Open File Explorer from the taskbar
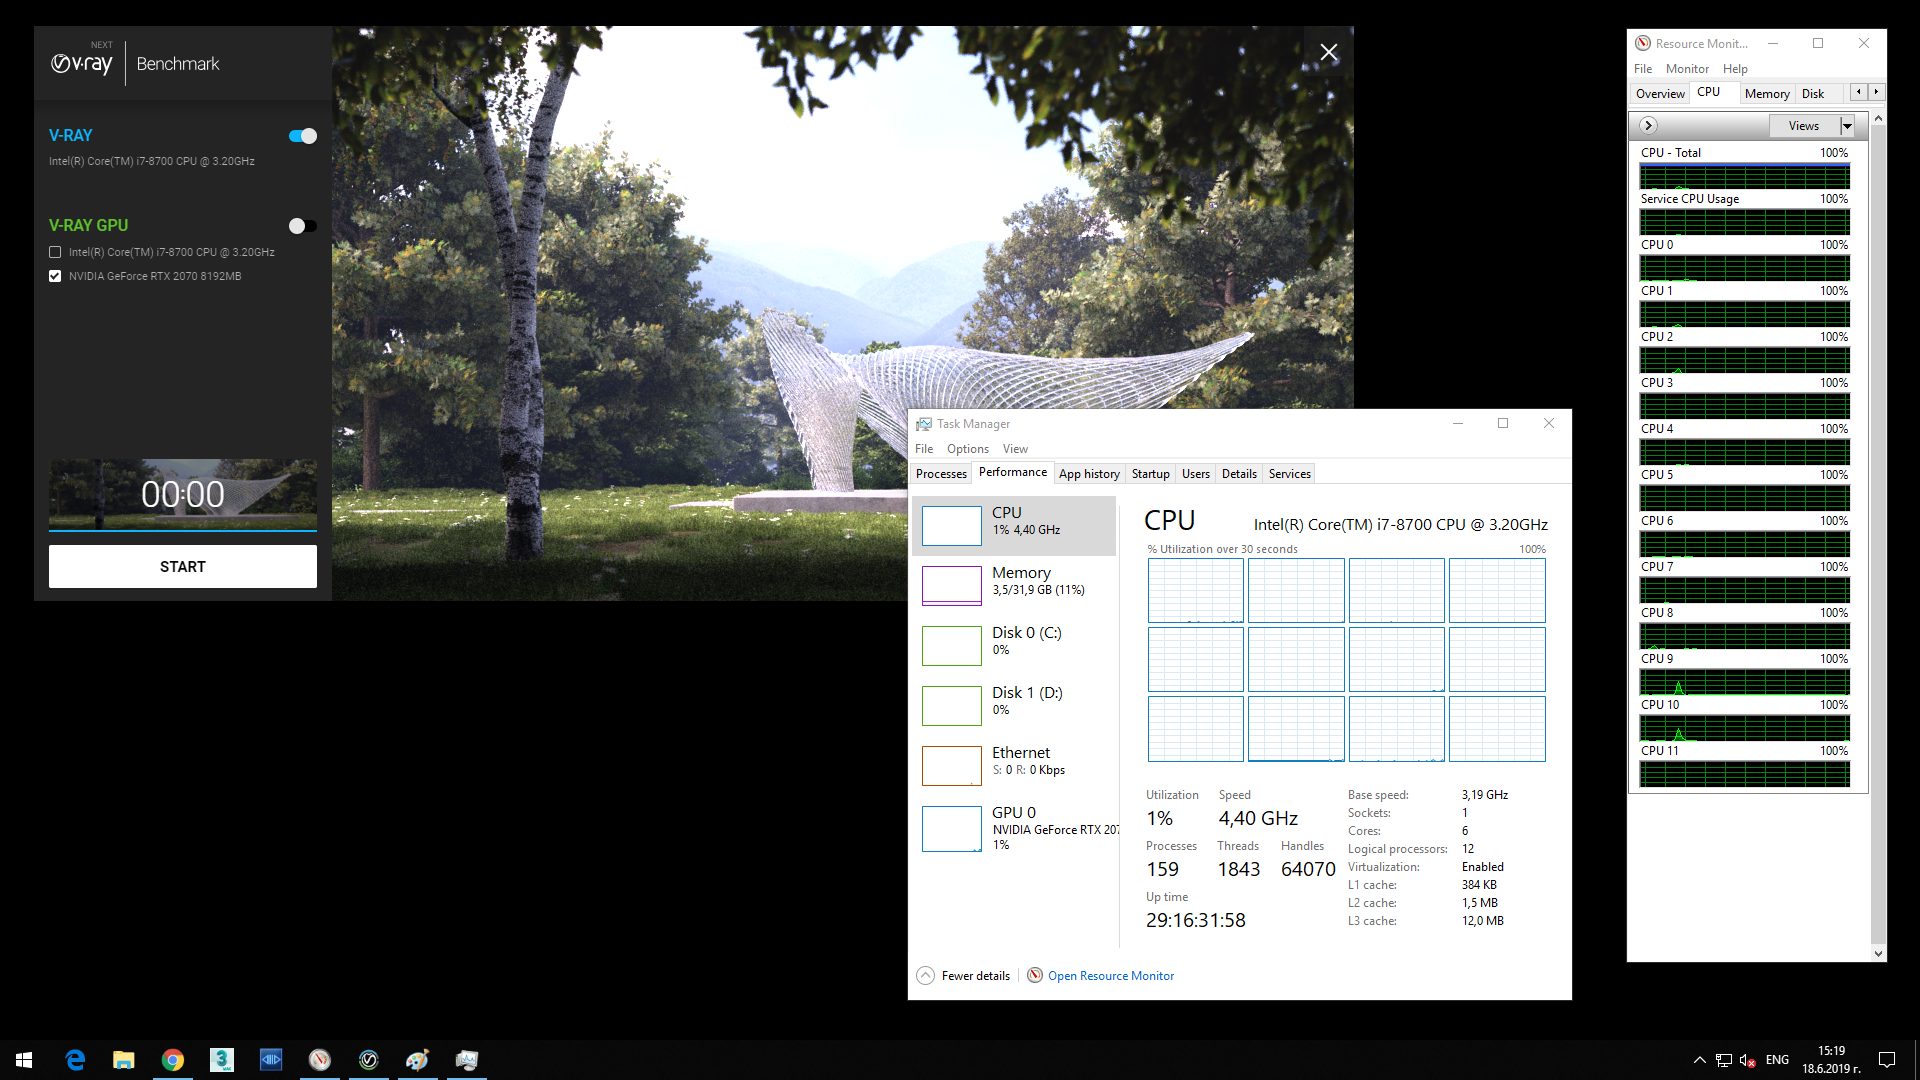1920x1080 pixels. pos(123,1060)
